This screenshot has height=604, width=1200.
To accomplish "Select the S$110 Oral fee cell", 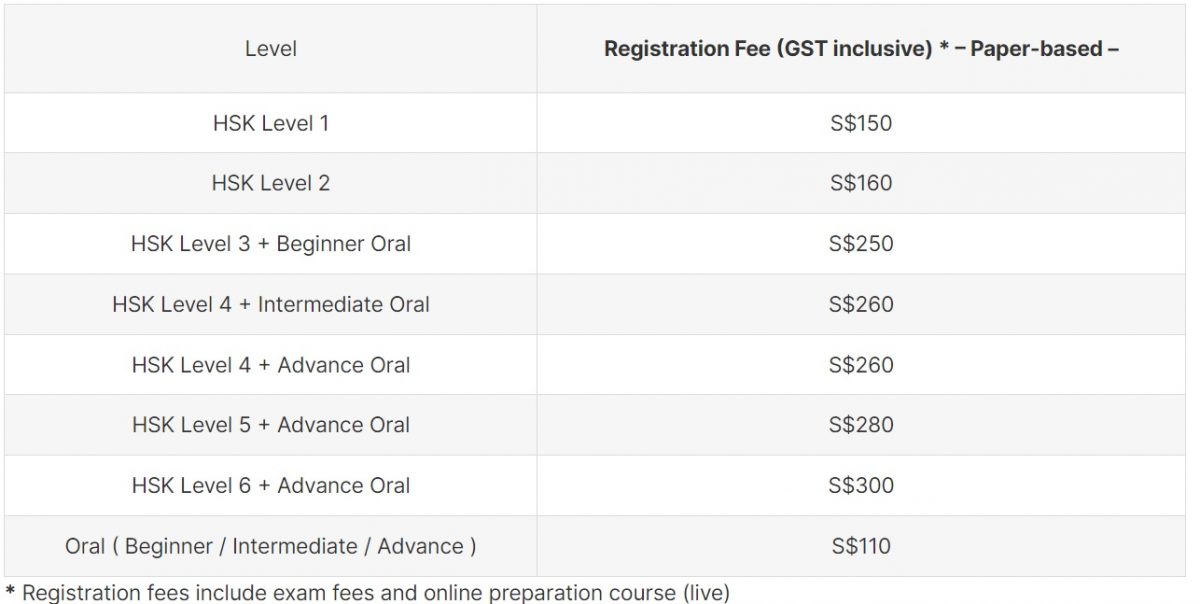I will 861,546.
